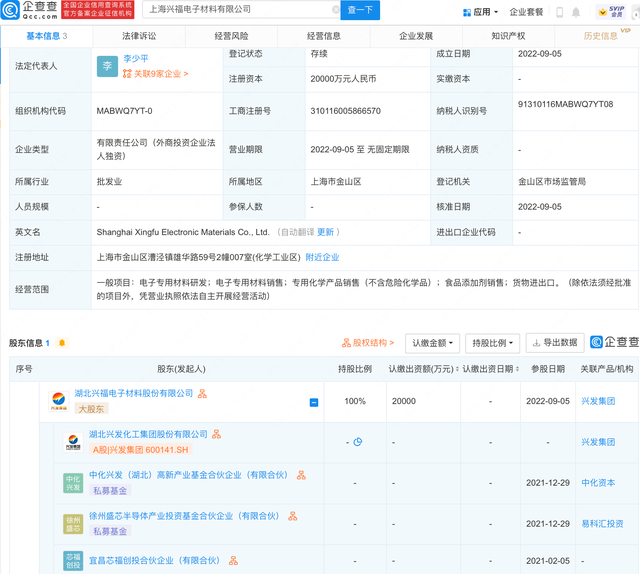Viewport: 640px width, 574px height.
Task: Open the 持股比例 sort dropdown
Action: click(492, 343)
